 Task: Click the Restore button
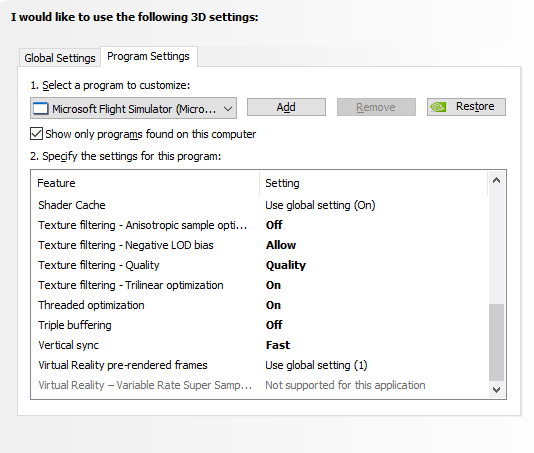466,107
